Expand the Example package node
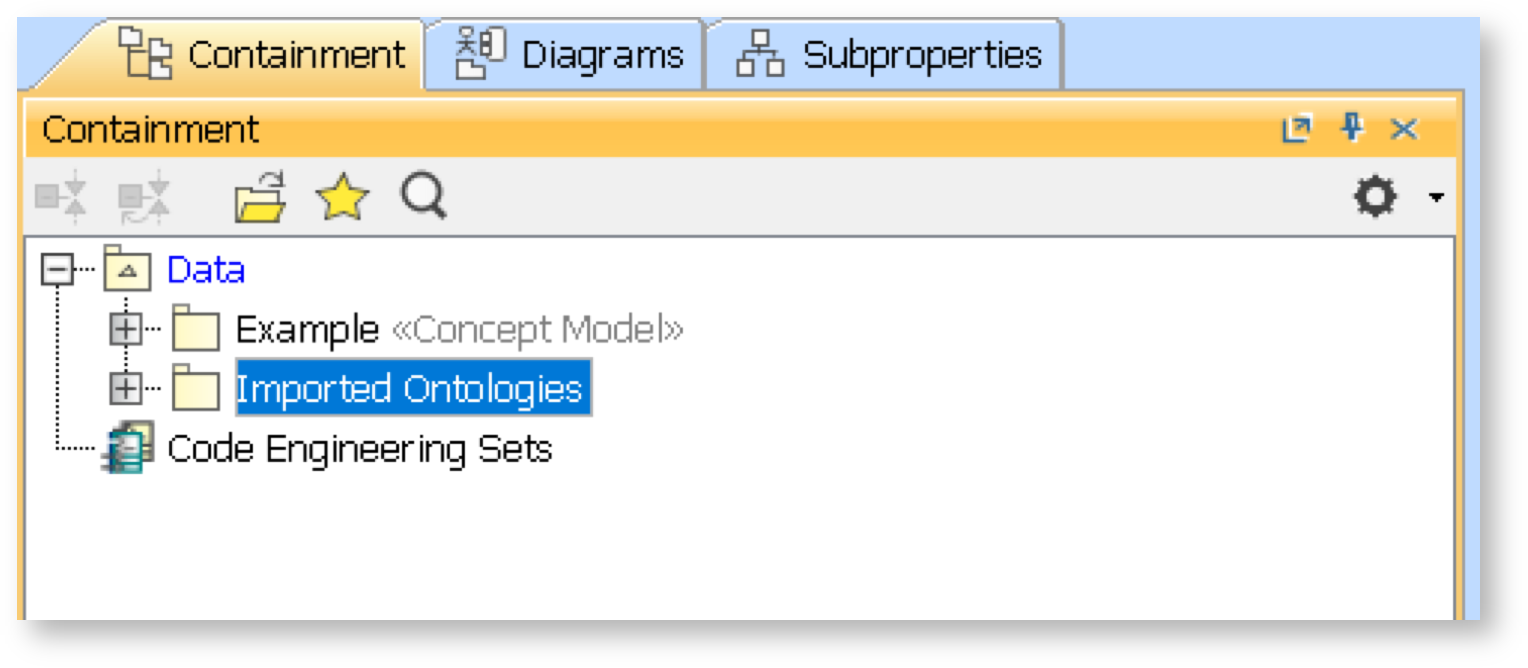This screenshot has height=668, width=1528. (x=124, y=330)
